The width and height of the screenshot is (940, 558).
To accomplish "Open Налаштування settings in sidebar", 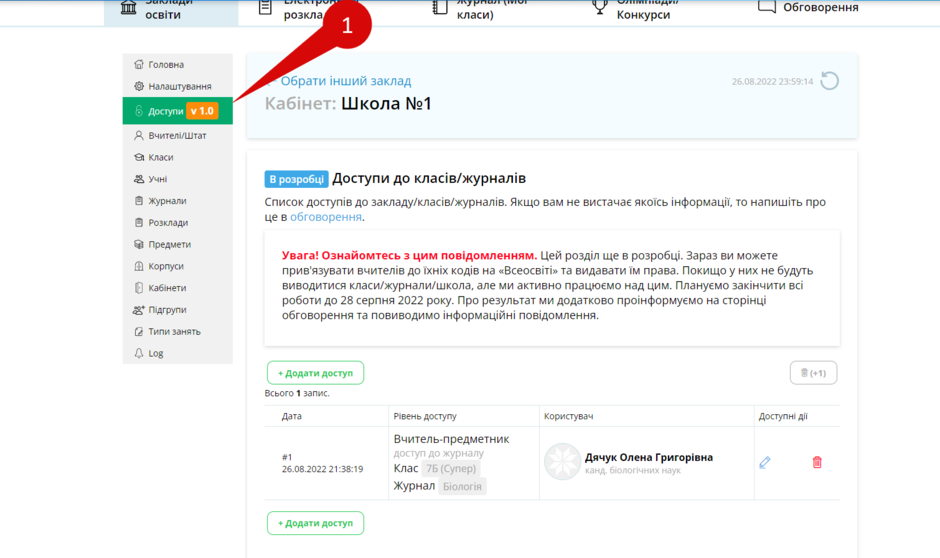I will click(177, 86).
